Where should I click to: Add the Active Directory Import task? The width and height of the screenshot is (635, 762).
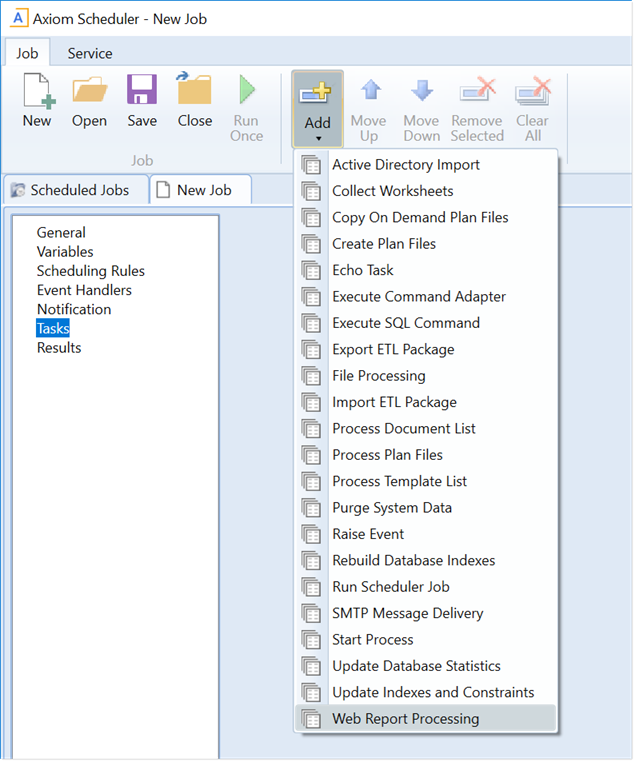(x=405, y=165)
